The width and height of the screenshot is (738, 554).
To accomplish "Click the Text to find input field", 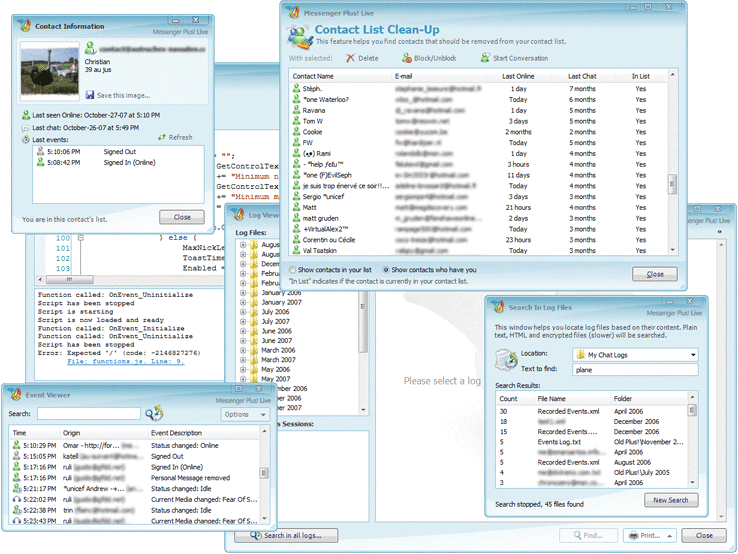I will coord(635,370).
